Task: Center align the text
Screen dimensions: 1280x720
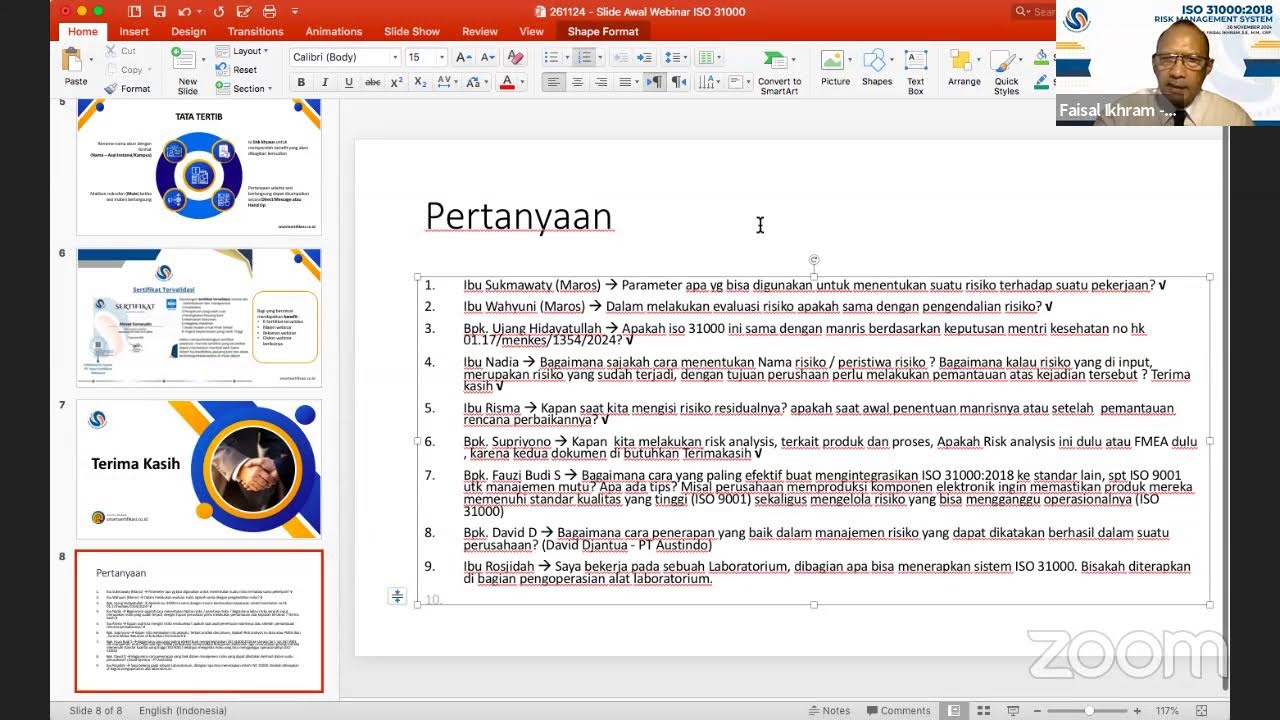Action: coord(577,82)
